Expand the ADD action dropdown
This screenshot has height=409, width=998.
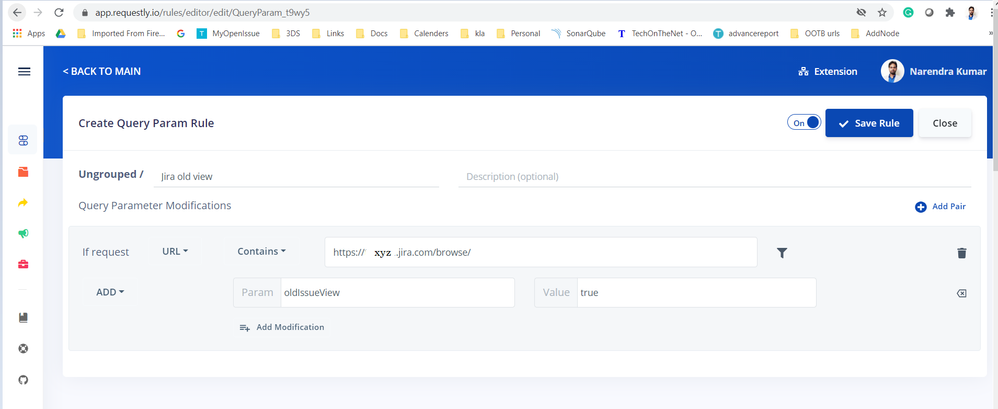[x=110, y=292]
